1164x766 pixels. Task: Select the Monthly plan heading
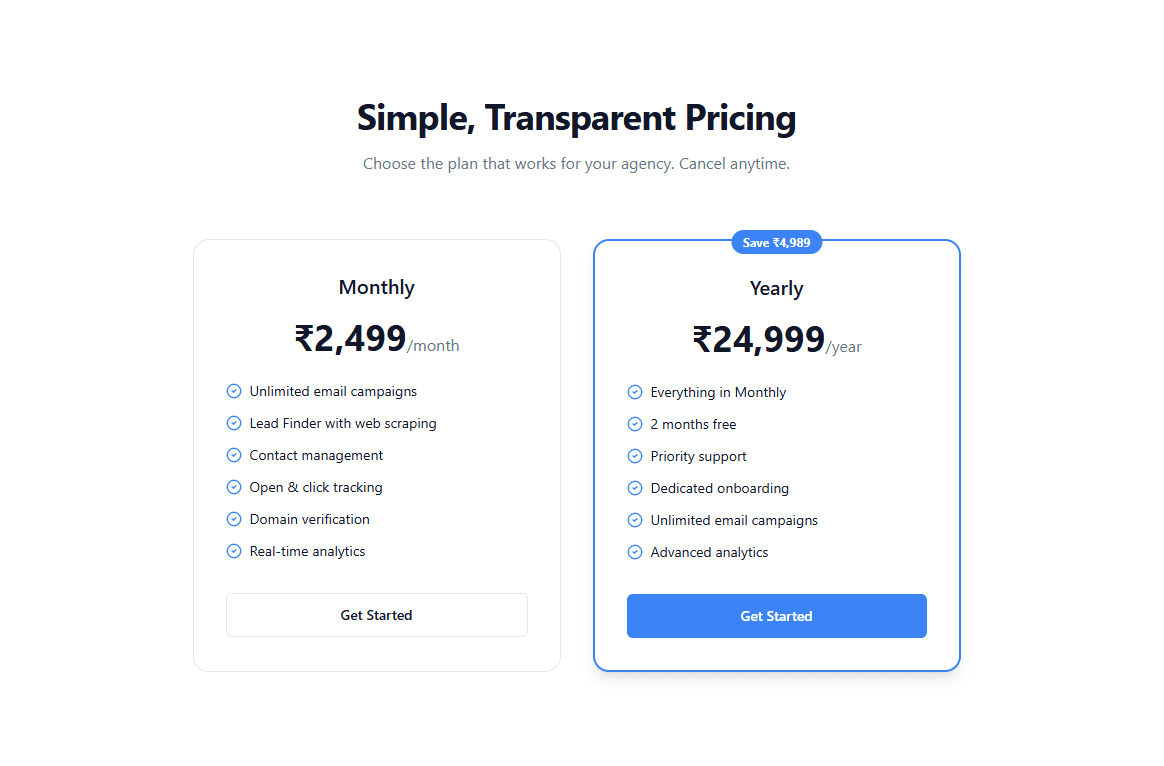376,287
